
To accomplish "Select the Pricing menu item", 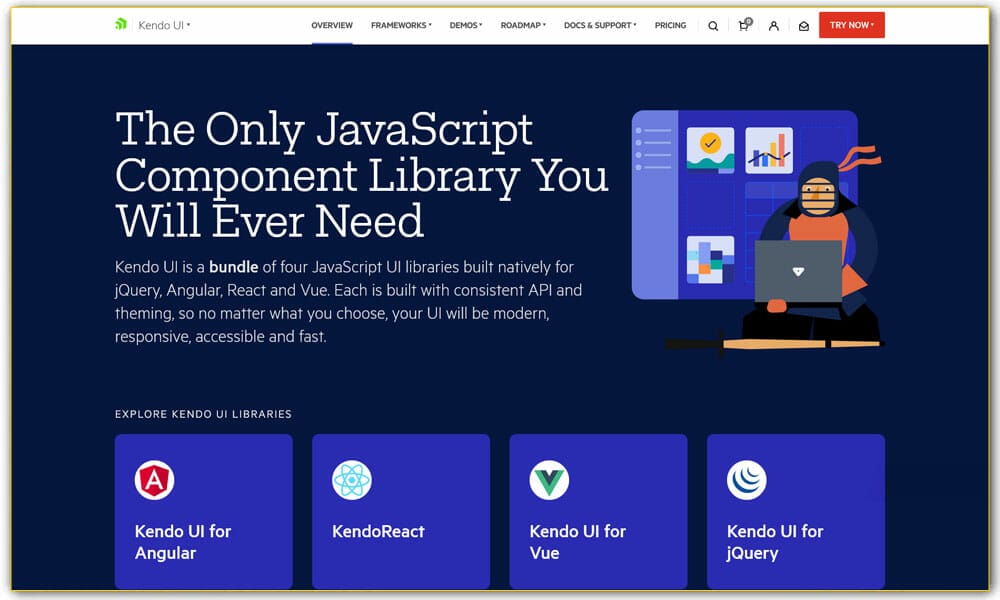I will [670, 25].
